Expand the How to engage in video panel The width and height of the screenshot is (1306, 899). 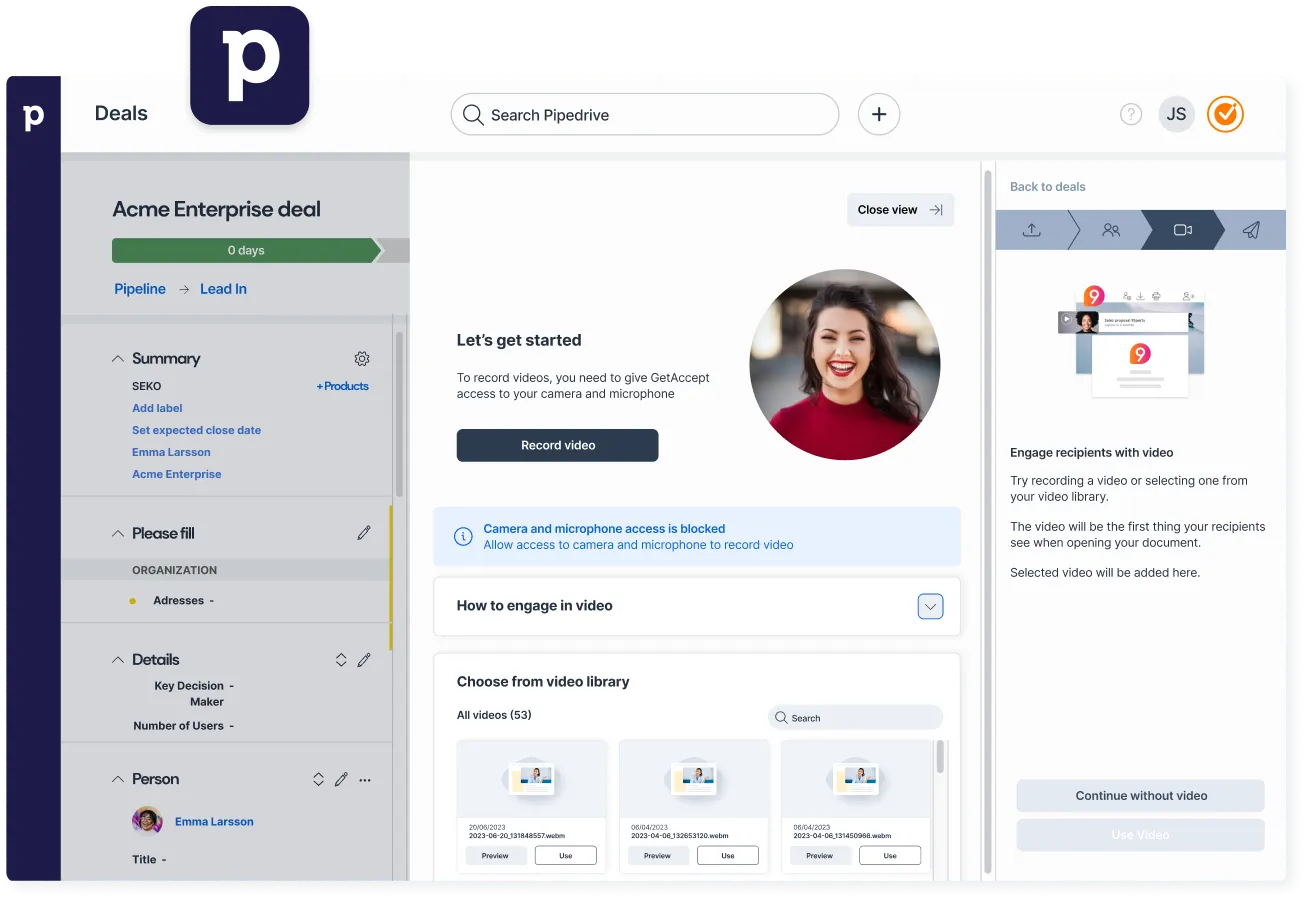(930, 606)
